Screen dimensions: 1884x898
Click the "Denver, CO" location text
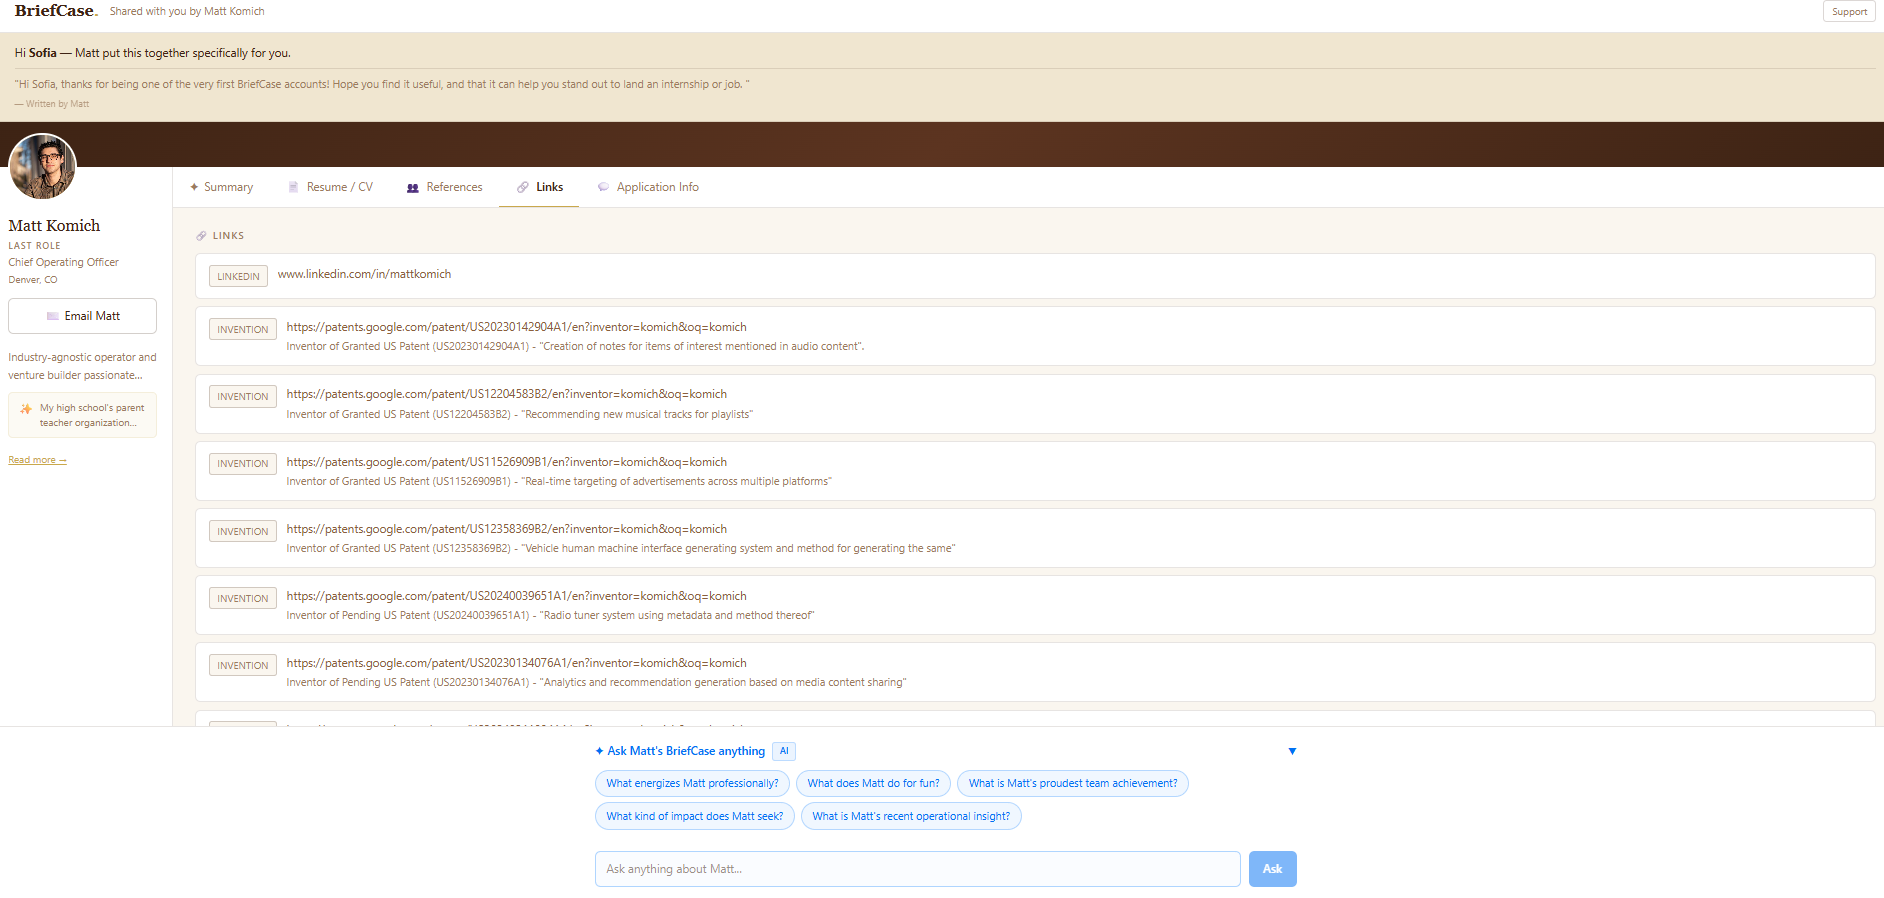tap(33, 280)
